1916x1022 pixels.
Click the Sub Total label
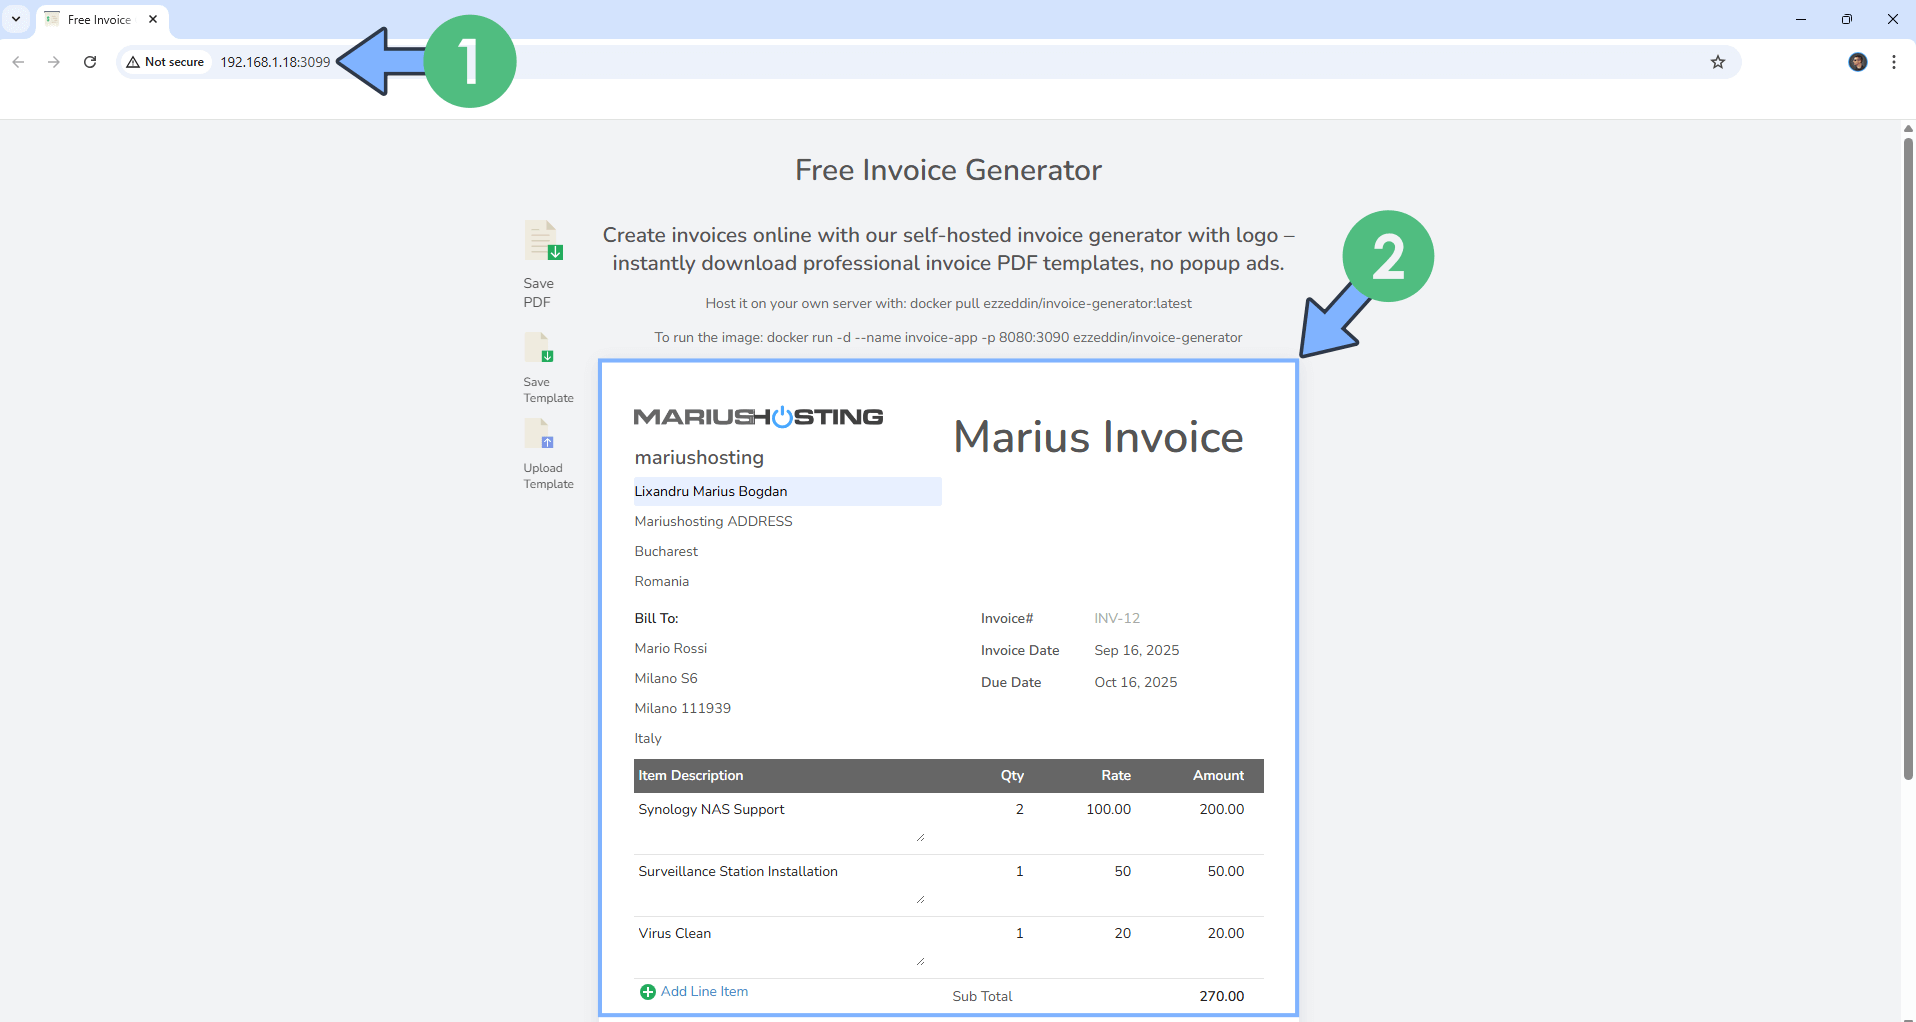pos(982,996)
